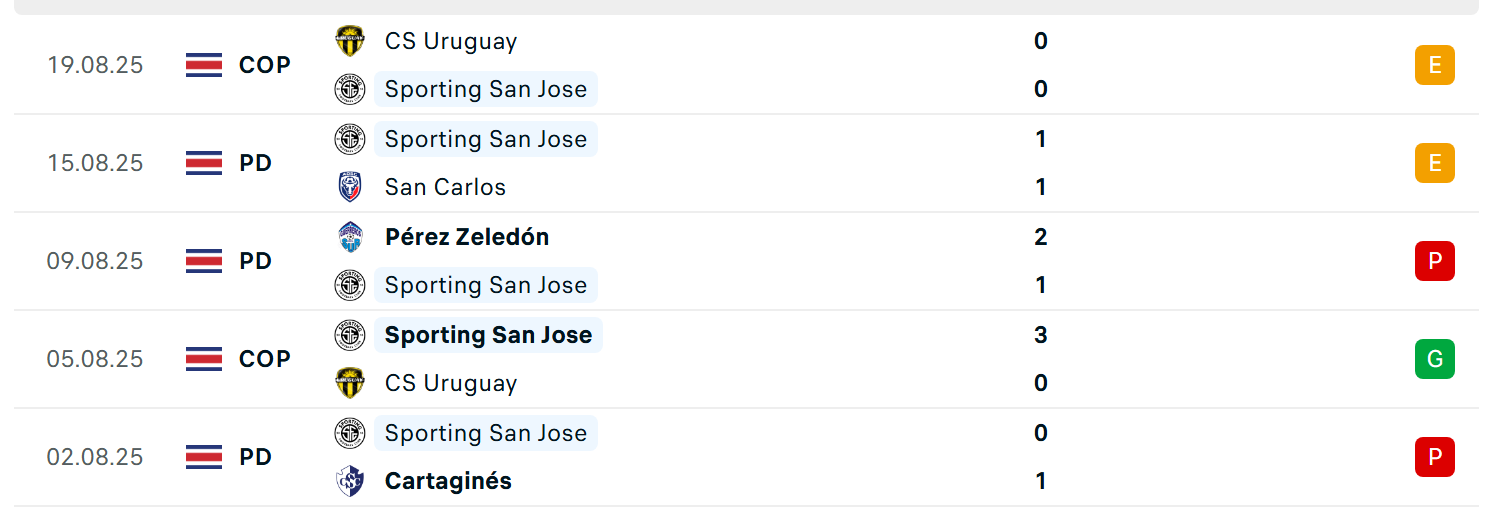Screen dimensions: 1496x519
Task: Click Costa Rica flag beside 19.08.25 COP
Action: click(x=204, y=65)
